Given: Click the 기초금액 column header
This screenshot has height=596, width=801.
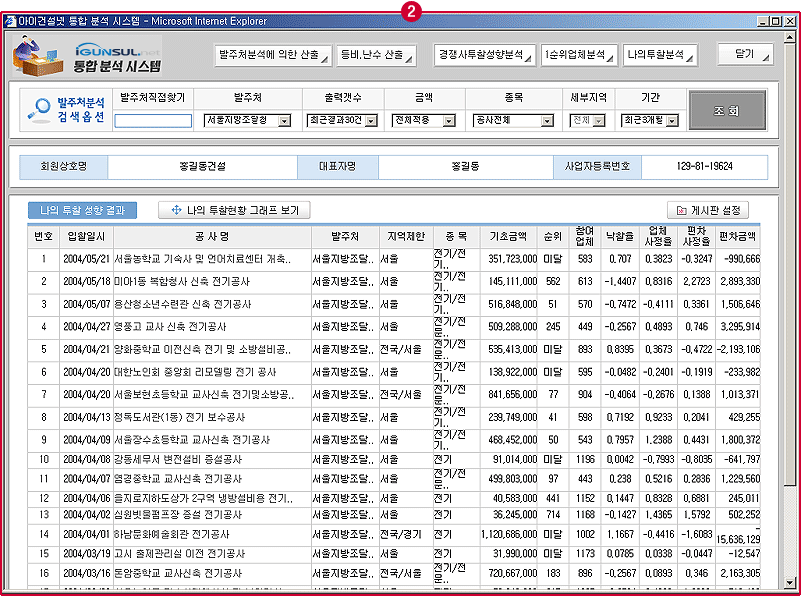Looking at the screenshot, I should (x=508, y=236).
